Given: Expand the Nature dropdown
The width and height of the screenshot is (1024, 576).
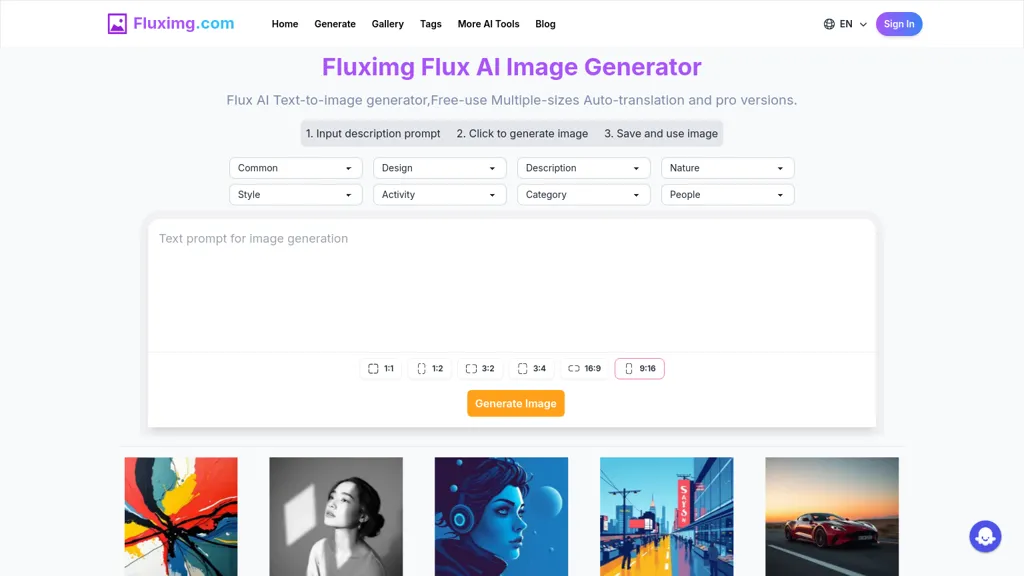Looking at the screenshot, I should click(728, 168).
